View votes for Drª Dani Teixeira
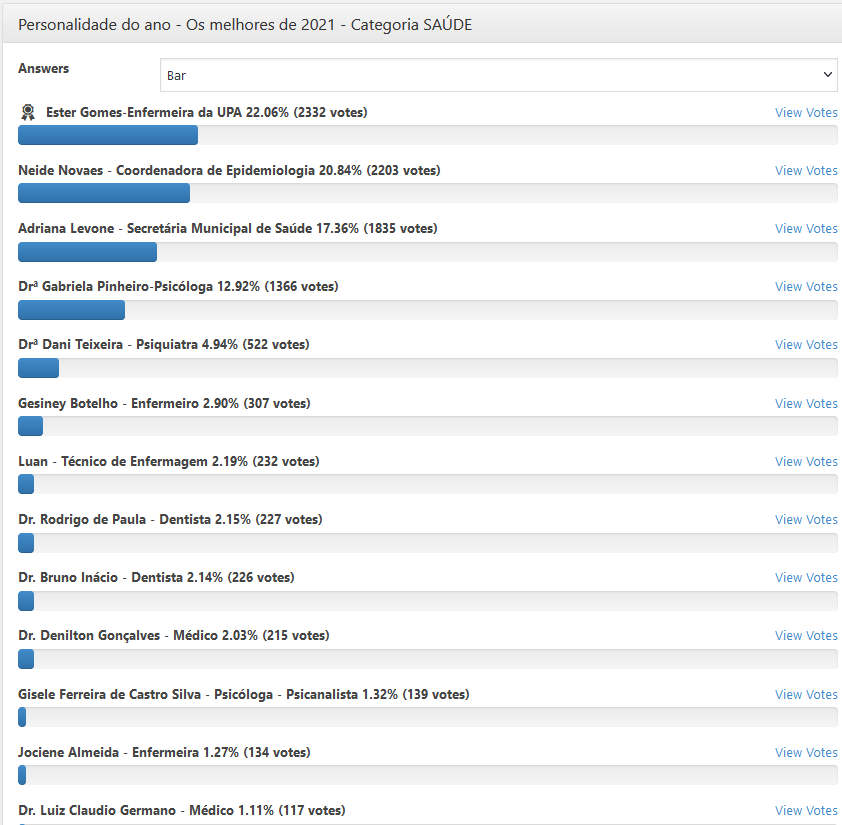This screenshot has width=842, height=825. coord(805,344)
